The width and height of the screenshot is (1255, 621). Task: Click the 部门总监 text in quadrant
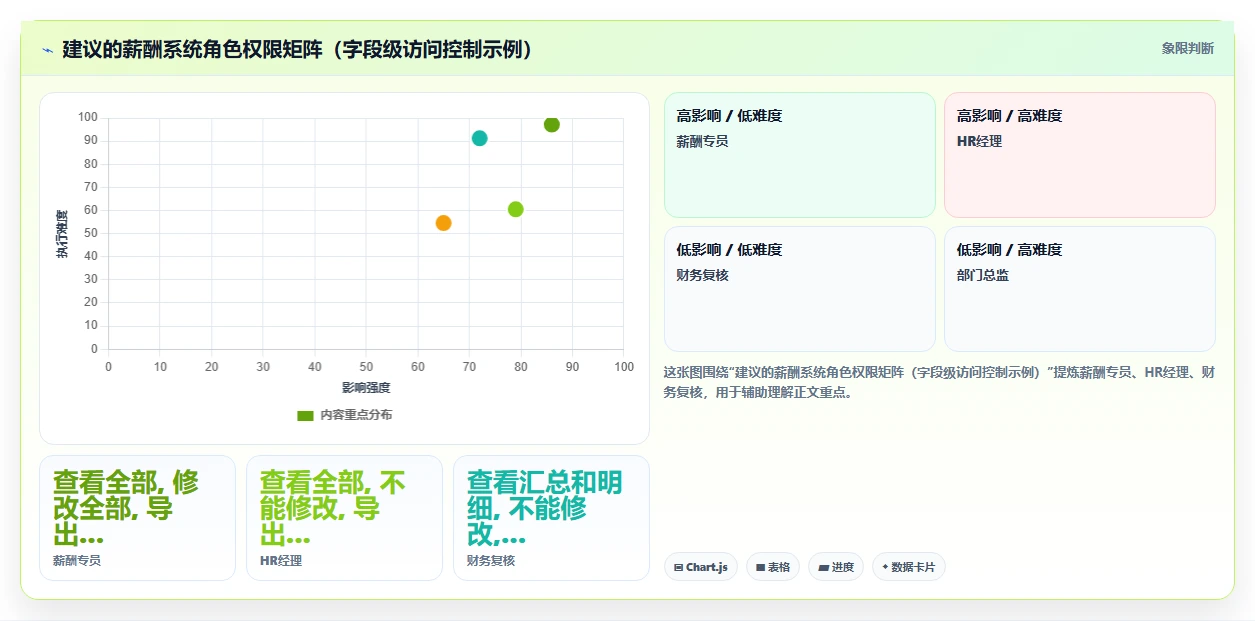point(983,275)
